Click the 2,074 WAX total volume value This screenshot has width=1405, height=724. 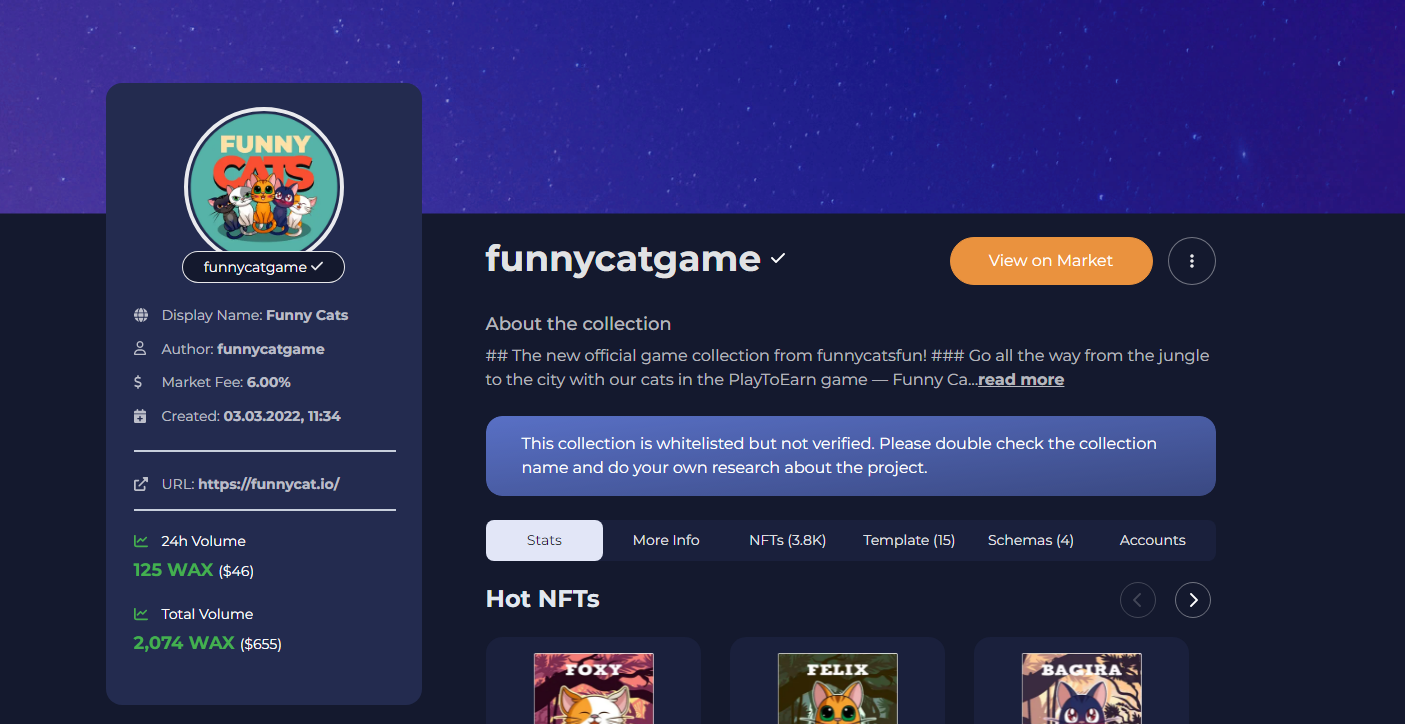(184, 643)
